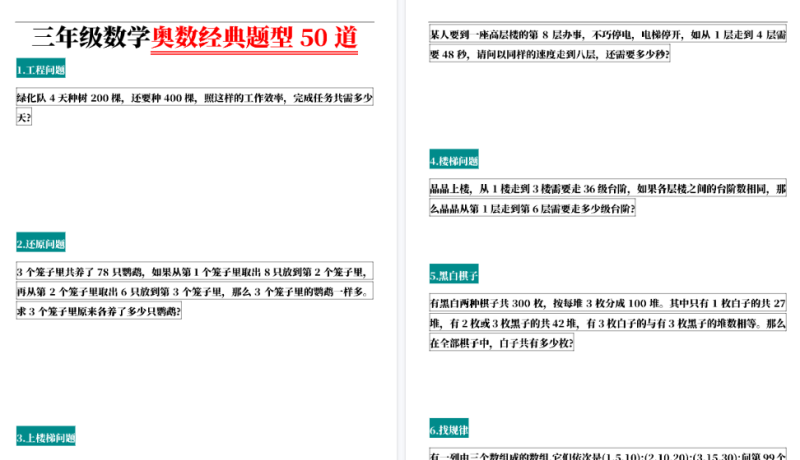The height and width of the screenshot is (460, 800).
Task: Click the line starting 堆,有 2 枚或 3 枚黑子的共 42 堆
Action: [608, 323]
